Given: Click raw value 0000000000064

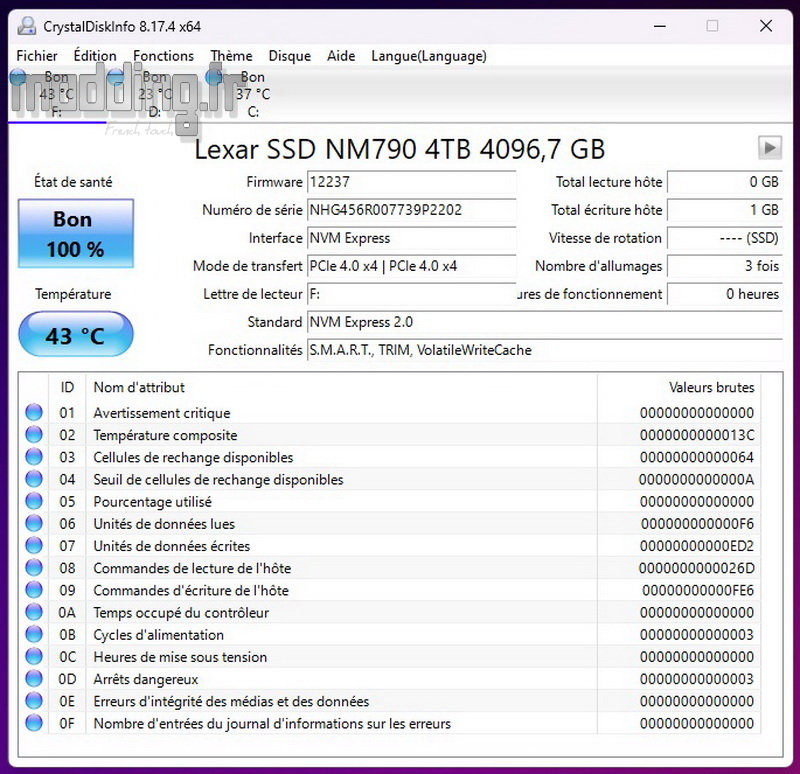Looking at the screenshot, I should pyautogui.click(x=697, y=457).
